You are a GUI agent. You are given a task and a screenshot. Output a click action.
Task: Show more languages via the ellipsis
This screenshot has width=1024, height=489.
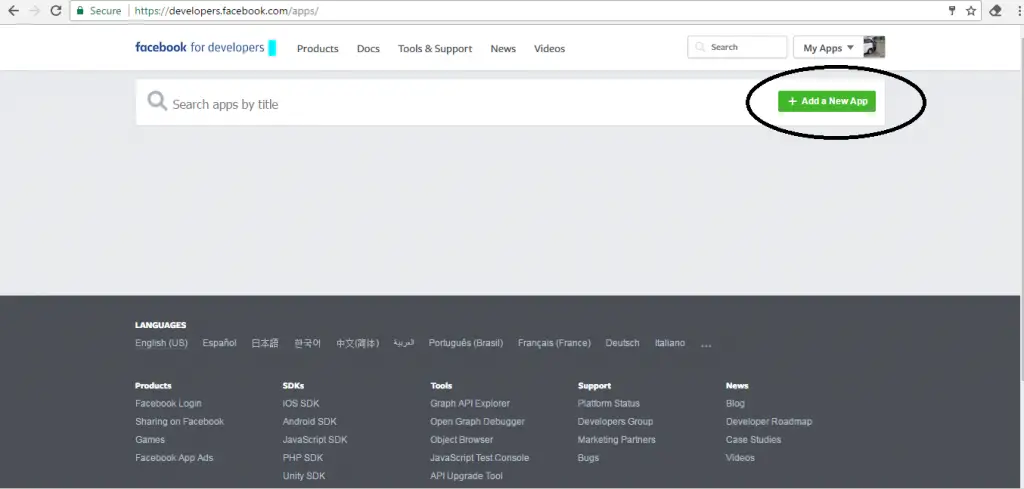[x=706, y=345]
